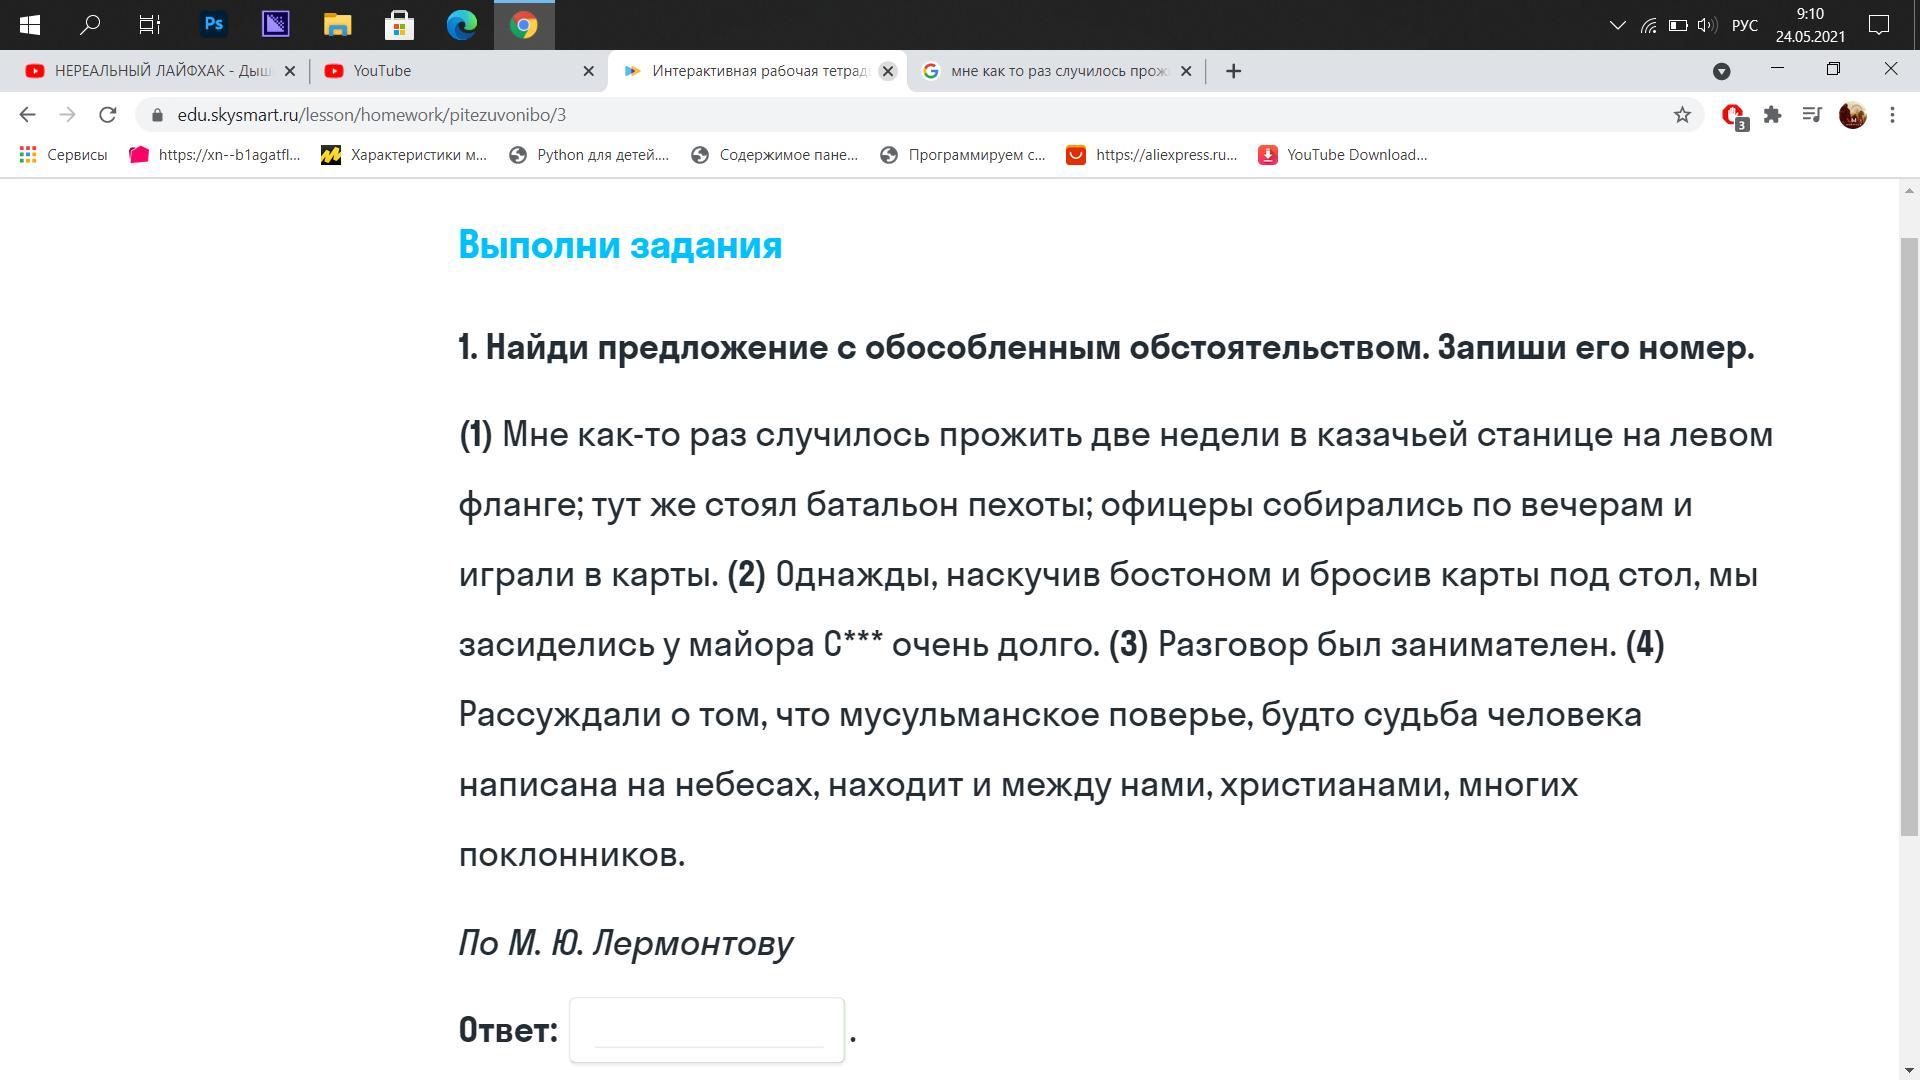Click the red ad blocker extension icon
Screen dimensions: 1920x1080
tap(1733, 115)
